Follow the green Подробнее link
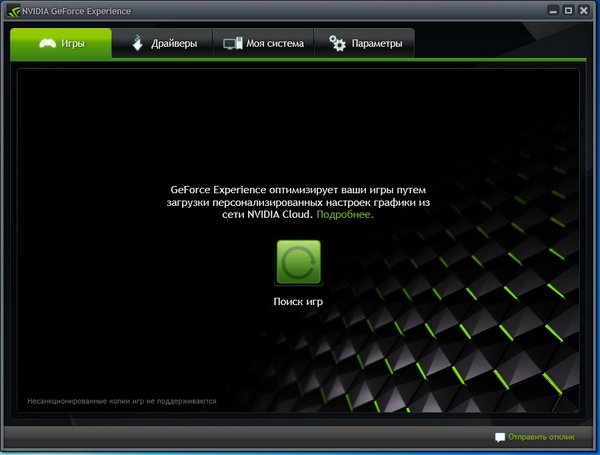 [x=345, y=215]
